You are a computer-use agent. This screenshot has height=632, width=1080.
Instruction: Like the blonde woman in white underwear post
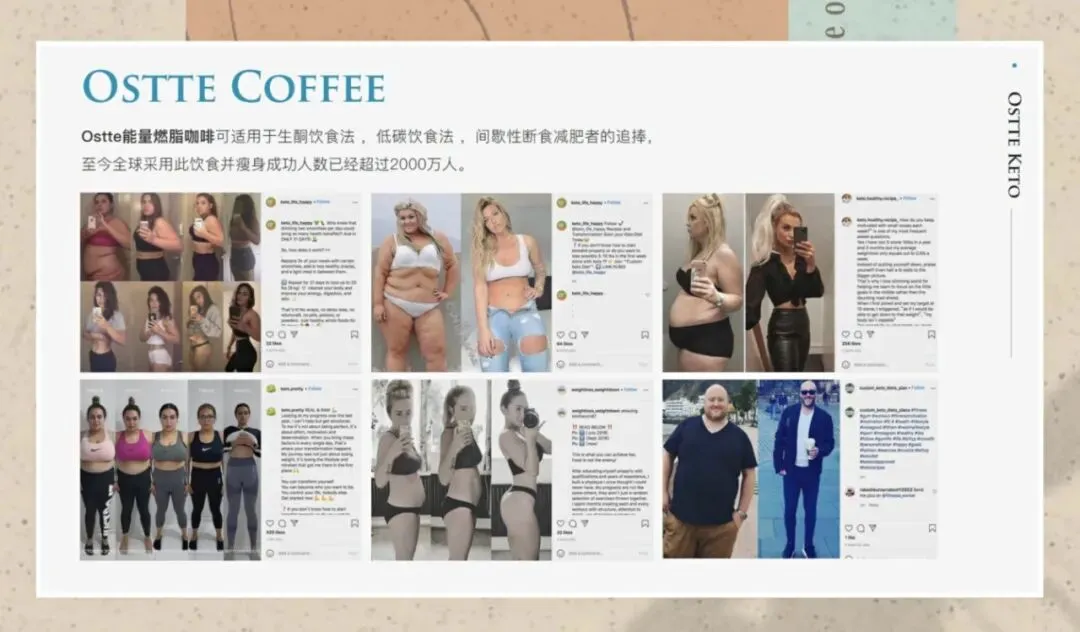coord(561,335)
